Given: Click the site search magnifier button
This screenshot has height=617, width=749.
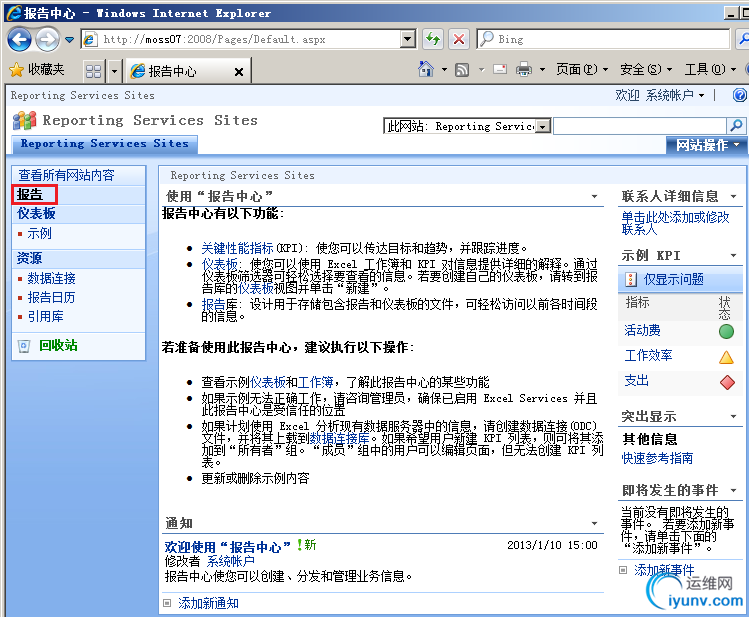Looking at the screenshot, I should [736, 126].
